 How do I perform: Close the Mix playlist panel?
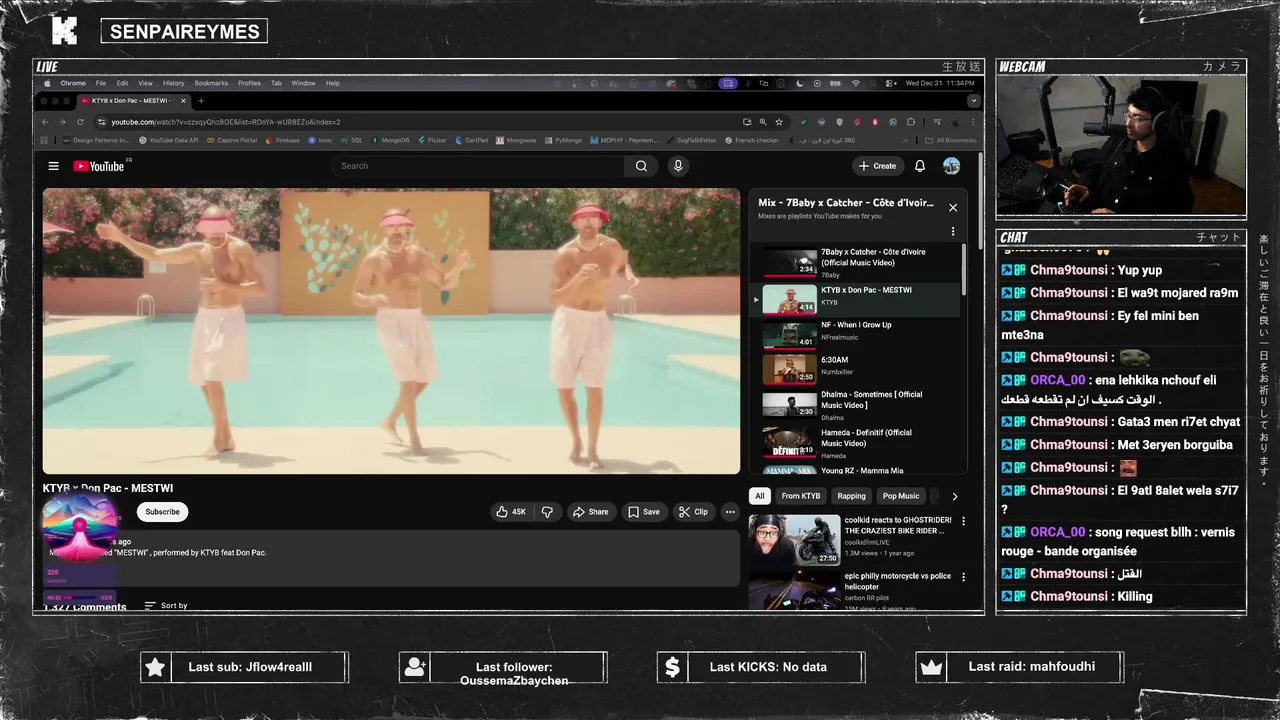(953, 208)
